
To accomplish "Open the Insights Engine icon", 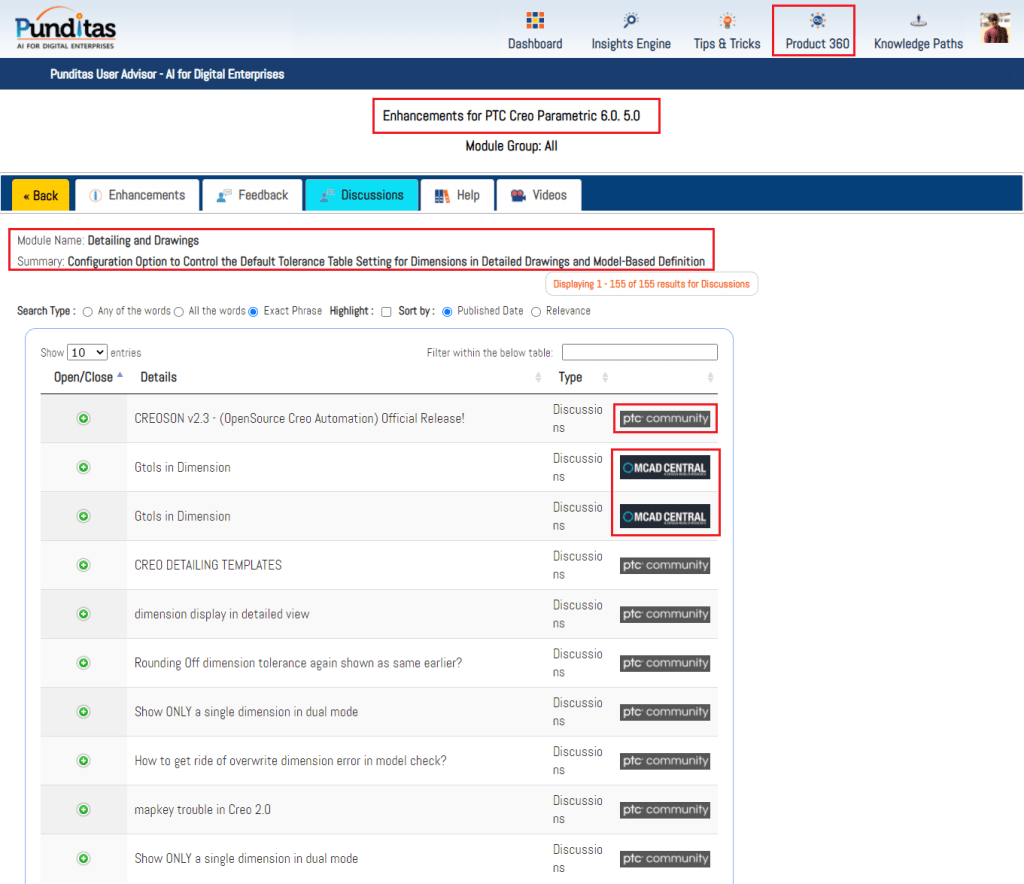I will pyautogui.click(x=631, y=21).
